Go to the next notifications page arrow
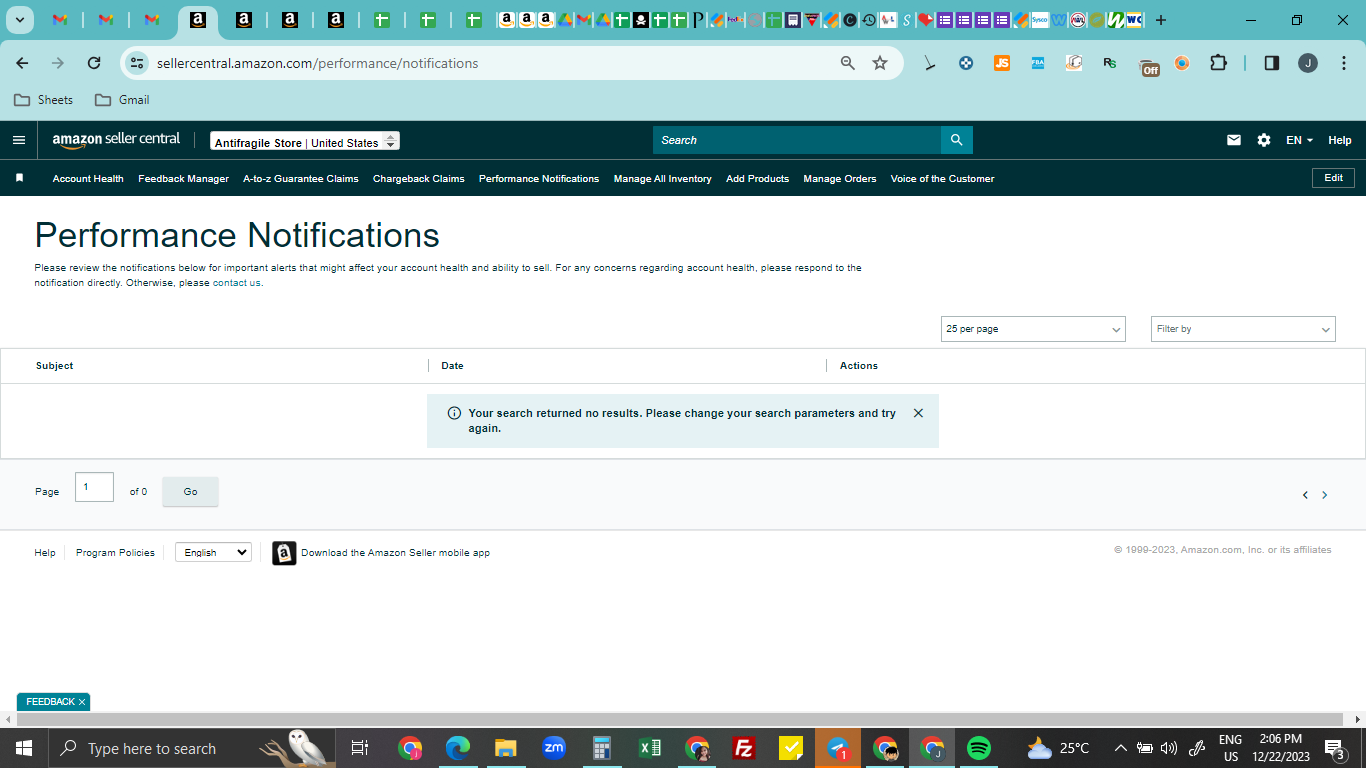1366x768 pixels. click(1325, 495)
